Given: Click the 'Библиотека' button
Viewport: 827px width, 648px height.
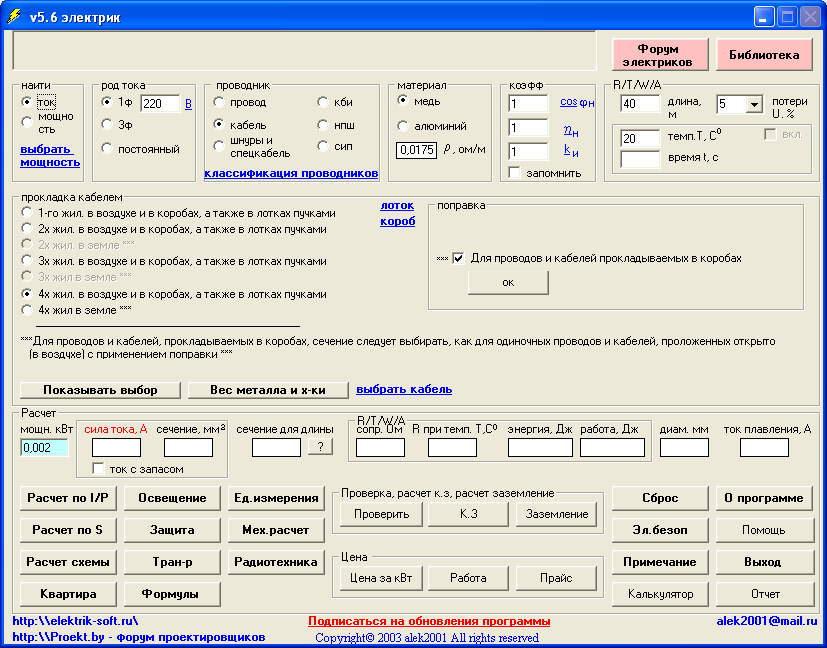Looking at the screenshot, I should (x=764, y=55).
